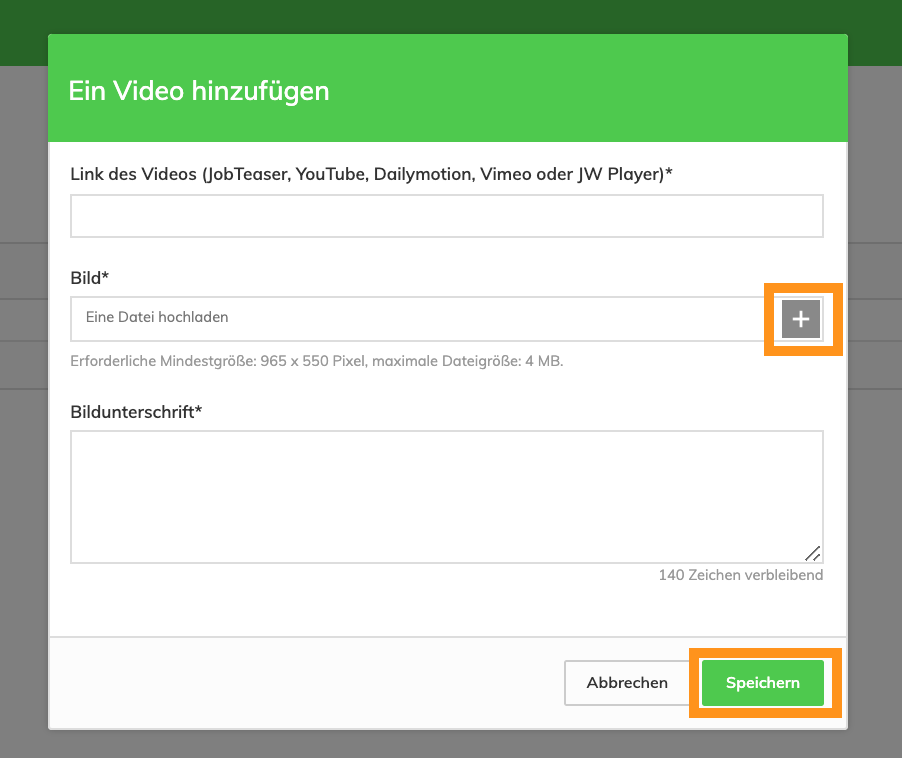Viewport: 902px width, 758px height.
Task: Click the 'Link des Videos' field label
Action: click(371, 174)
